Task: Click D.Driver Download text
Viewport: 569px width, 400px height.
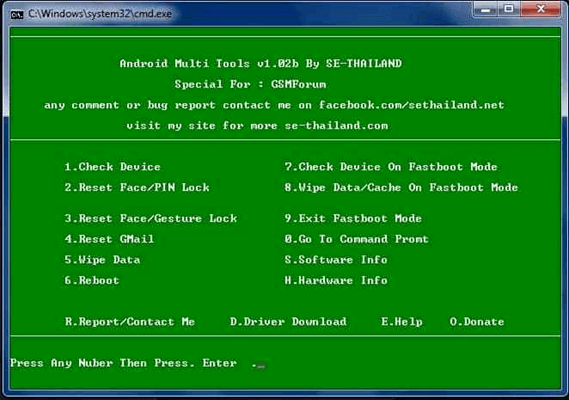Action: click(x=288, y=322)
